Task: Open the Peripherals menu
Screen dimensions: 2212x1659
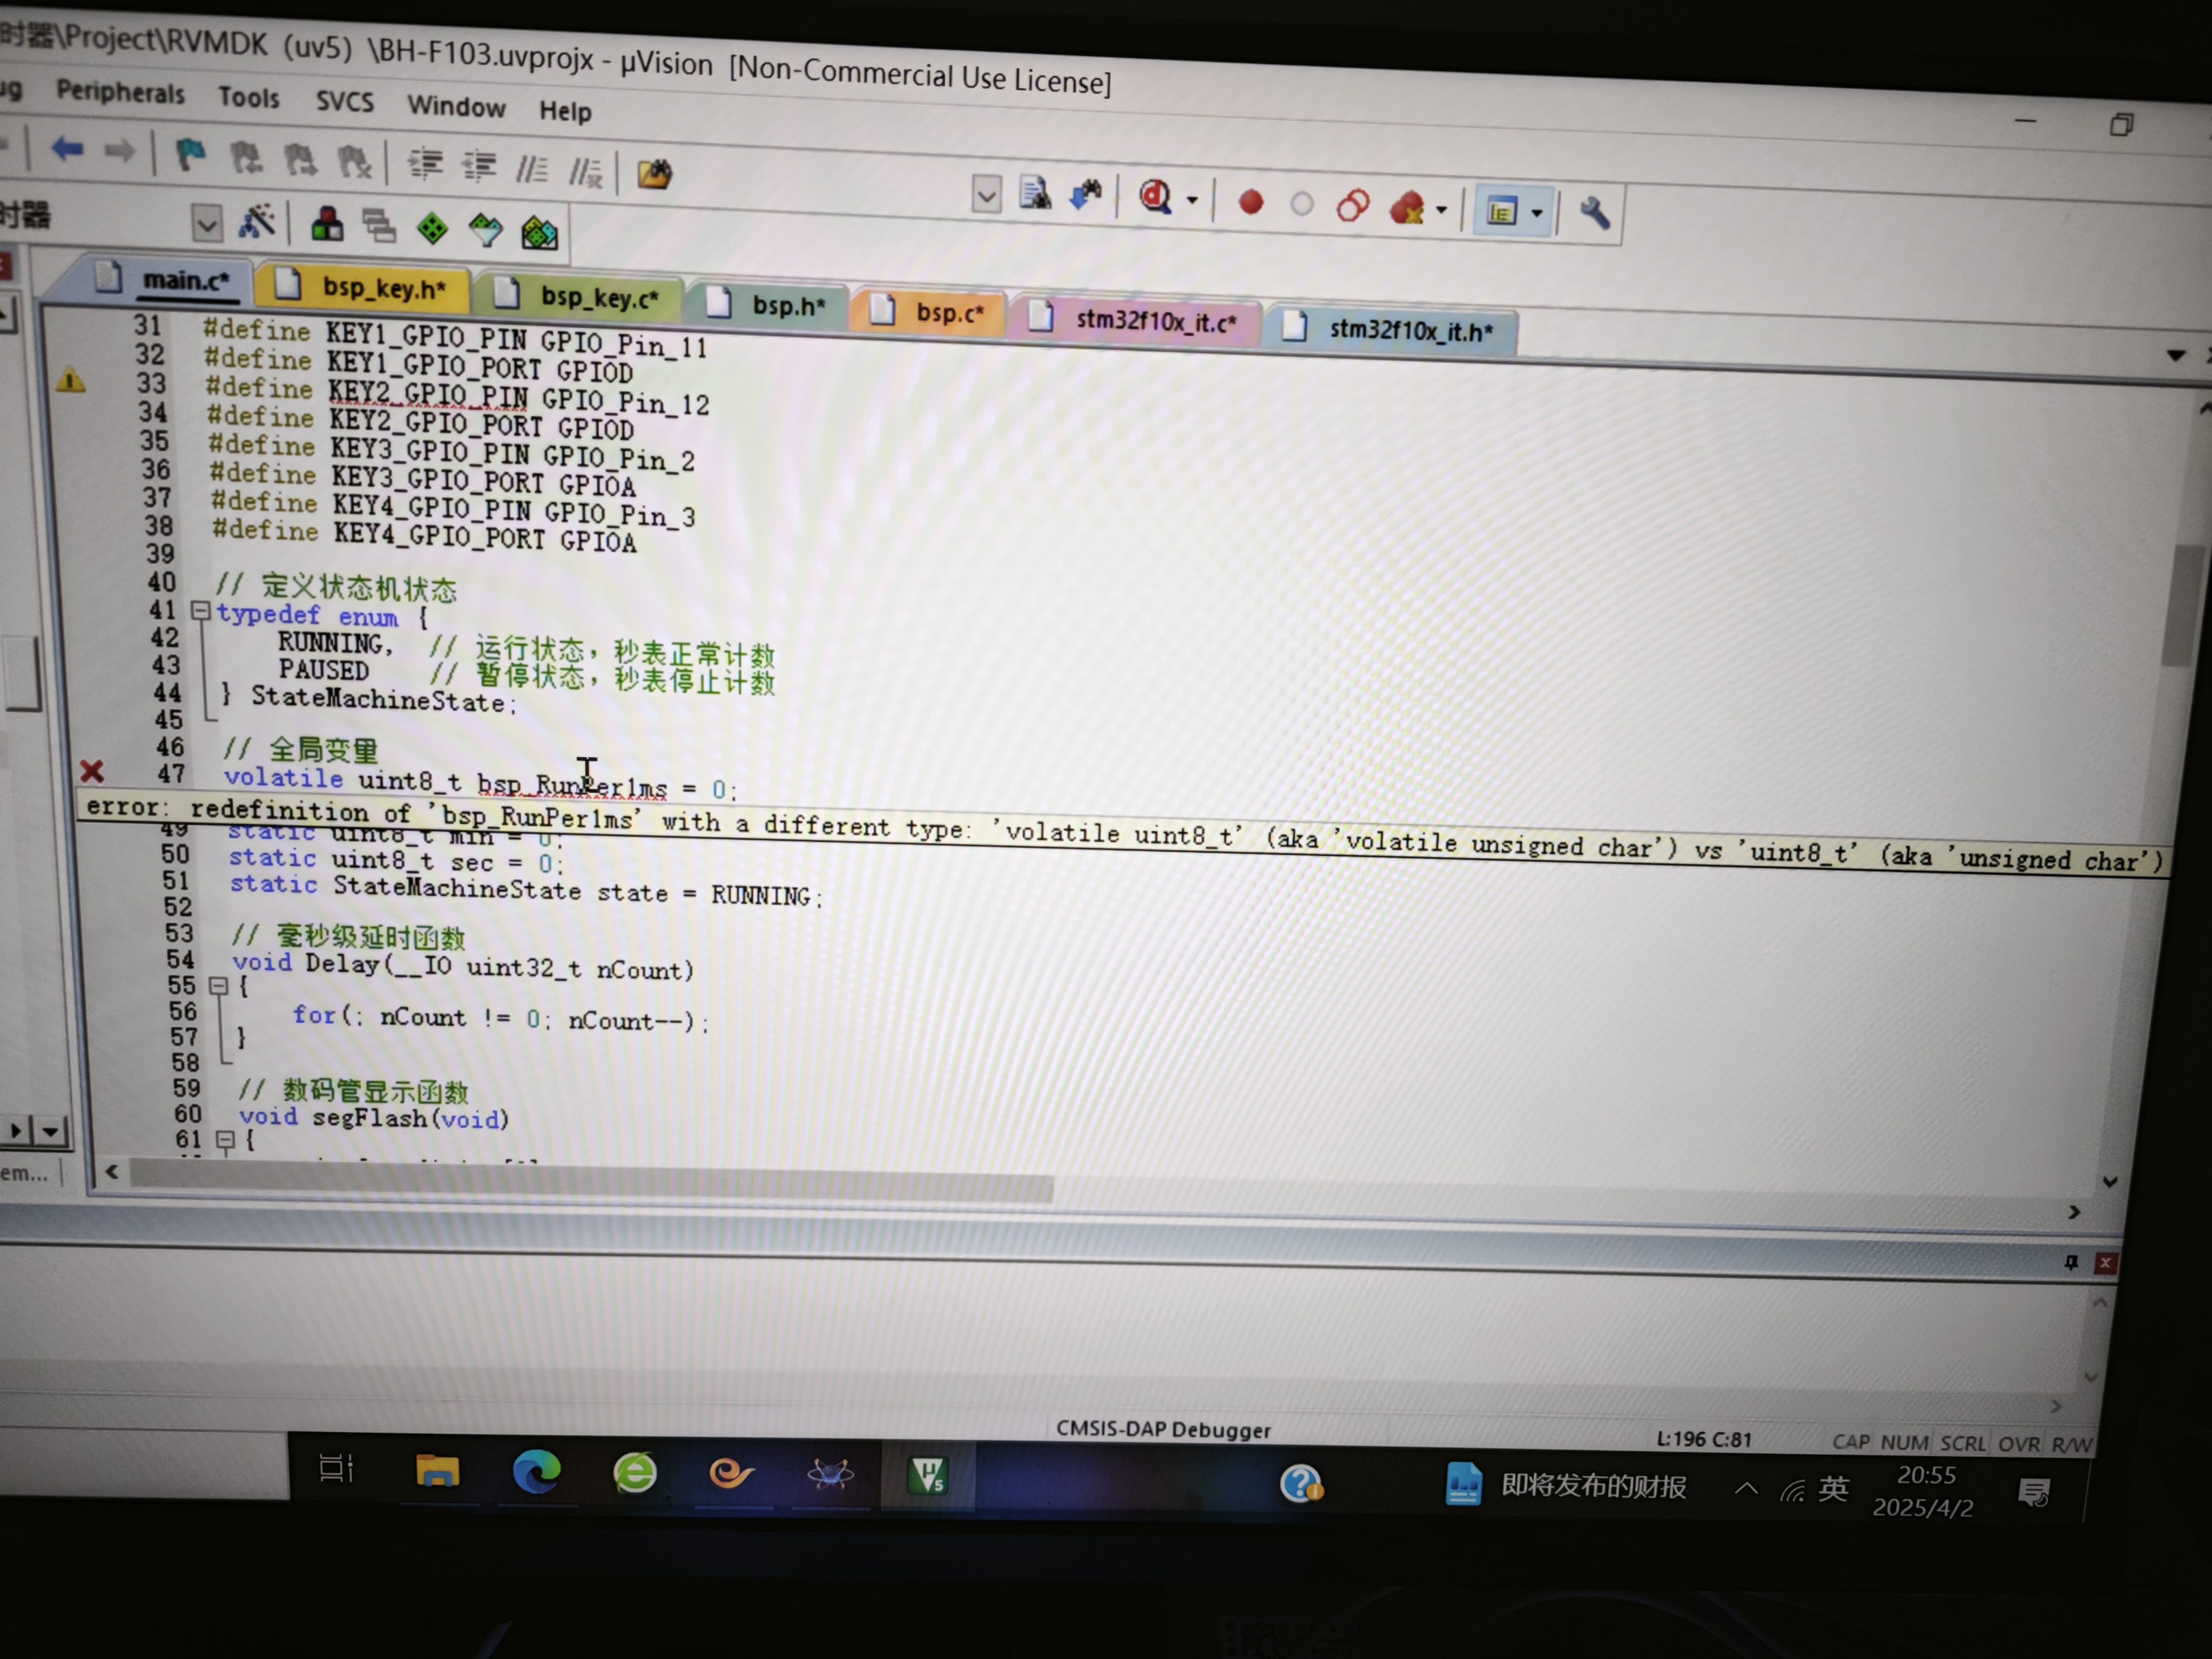Action: tap(120, 93)
